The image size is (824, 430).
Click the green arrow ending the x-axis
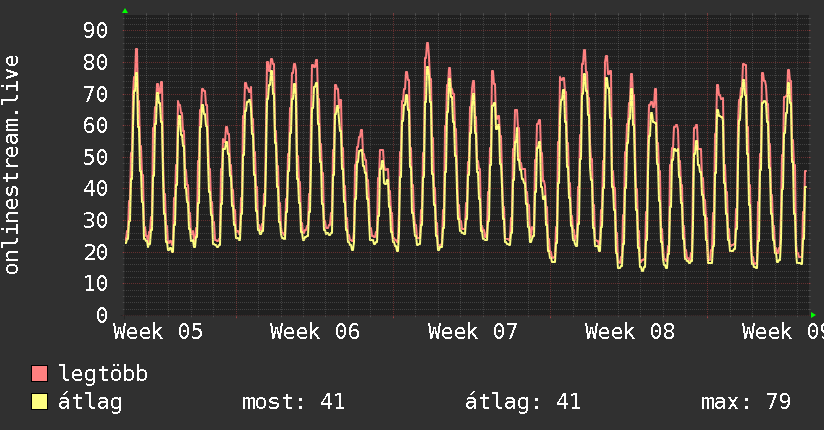click(x=813, y=315)
